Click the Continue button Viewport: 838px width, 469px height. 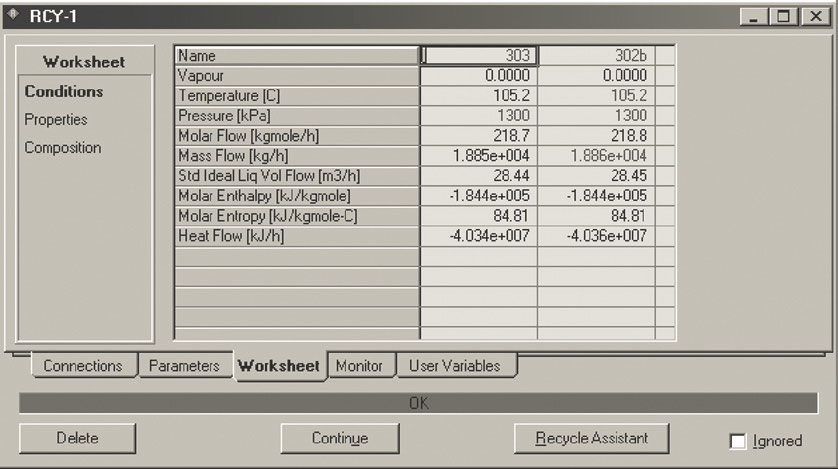pos(340,438)
